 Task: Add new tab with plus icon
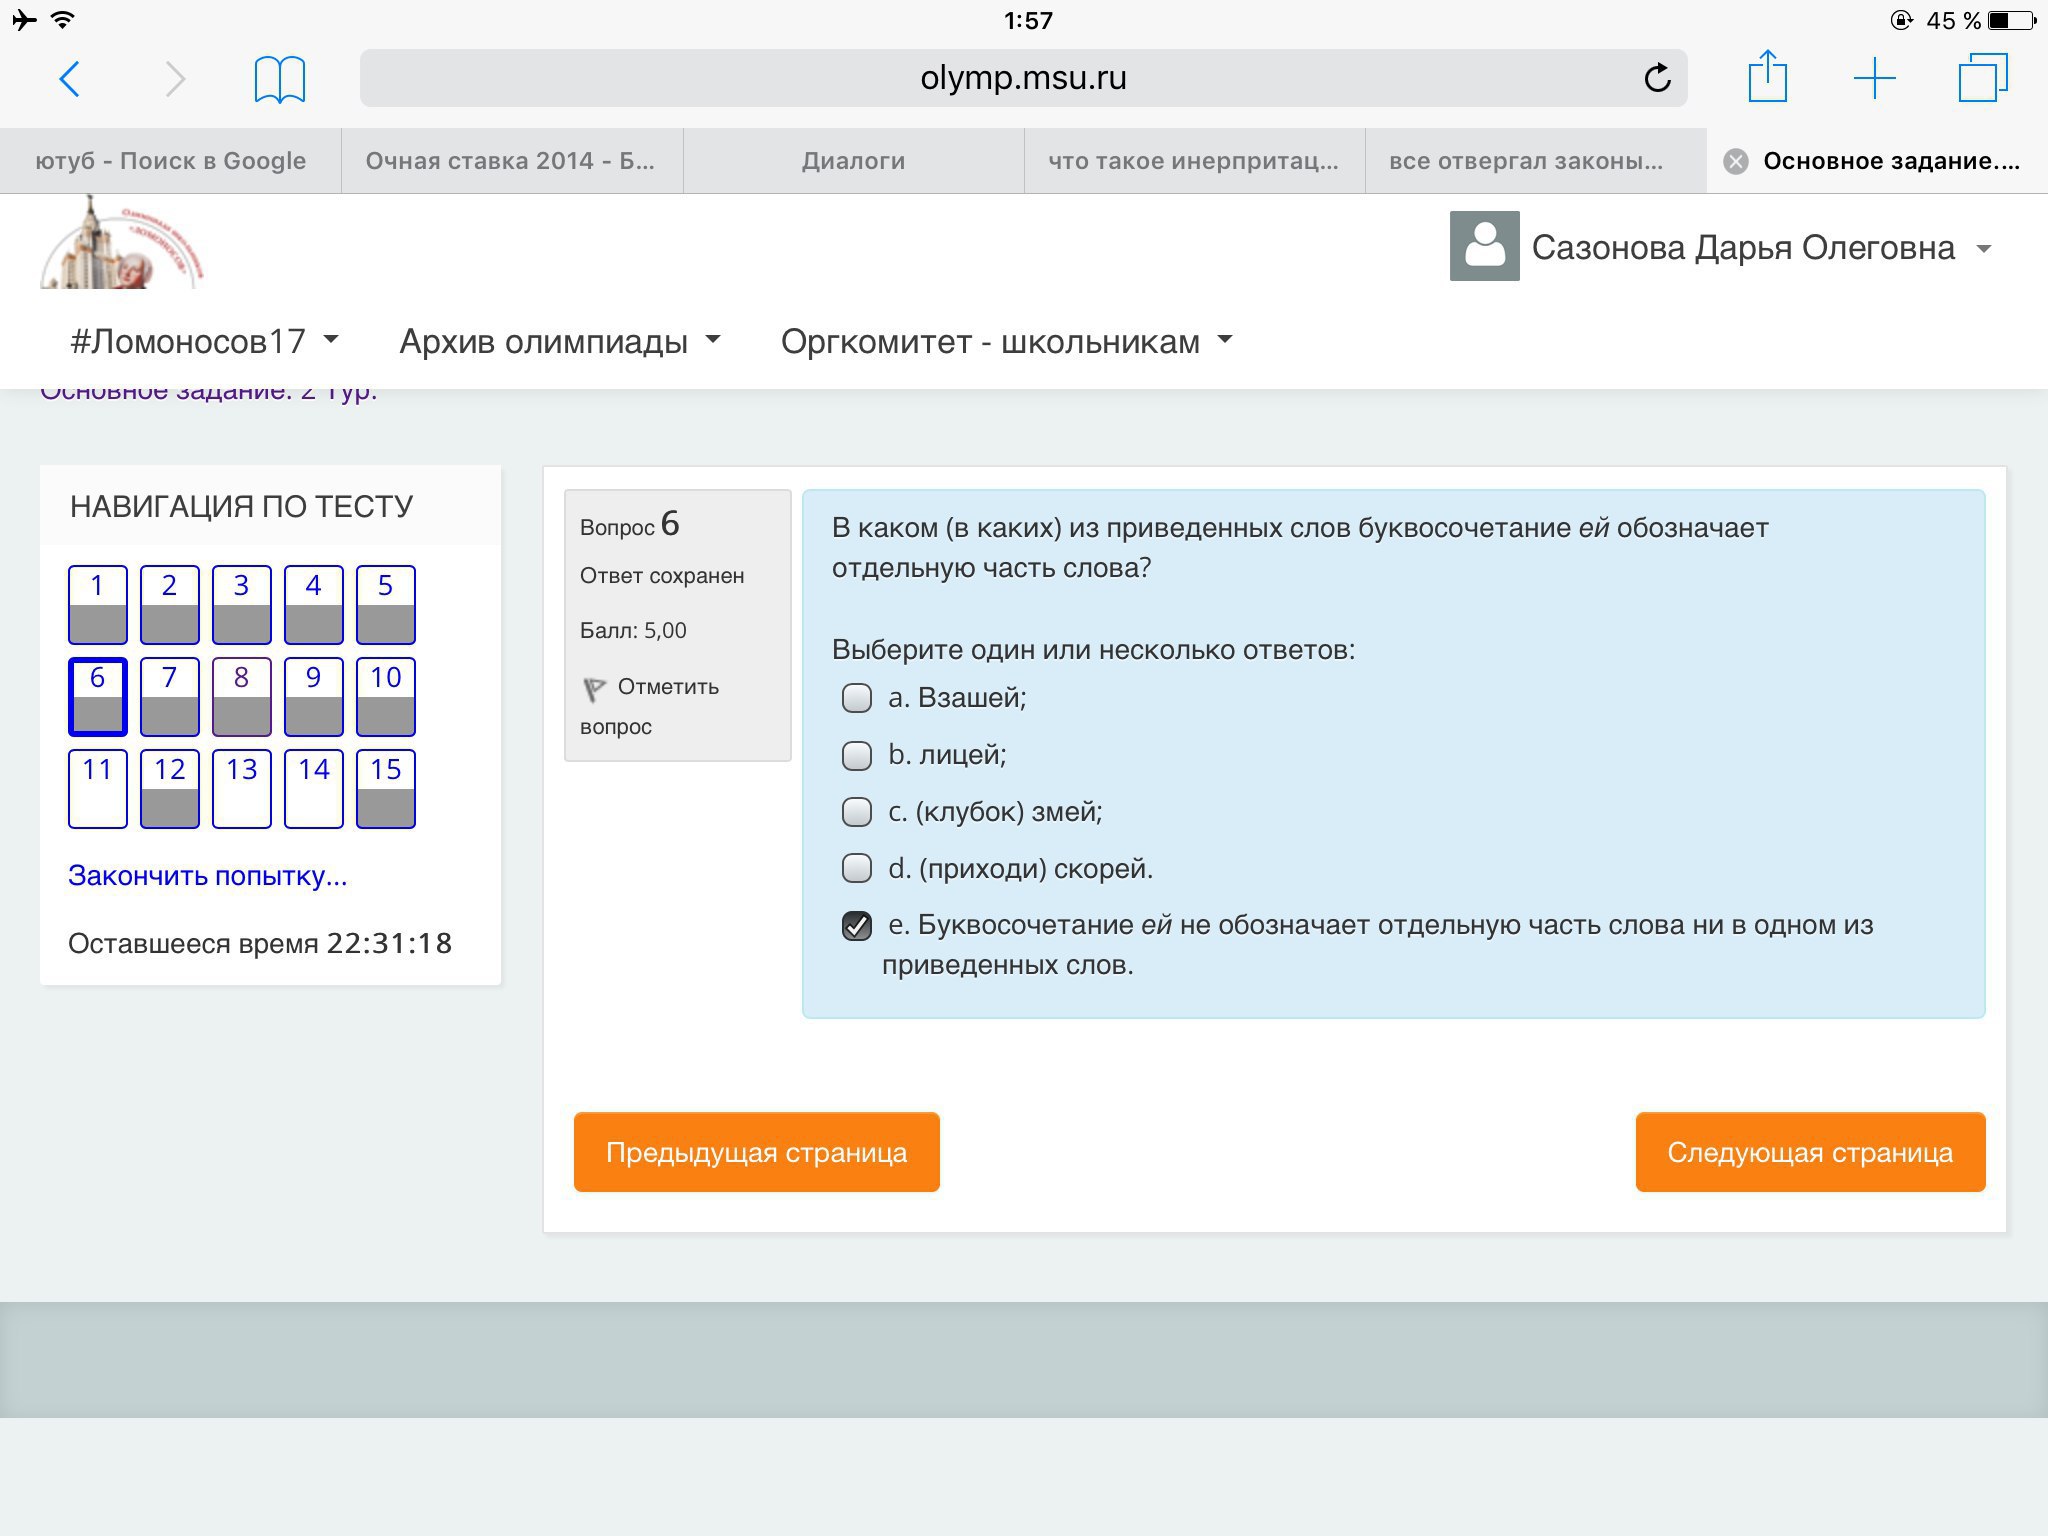pyautogui.click(x=1874, y=78)
